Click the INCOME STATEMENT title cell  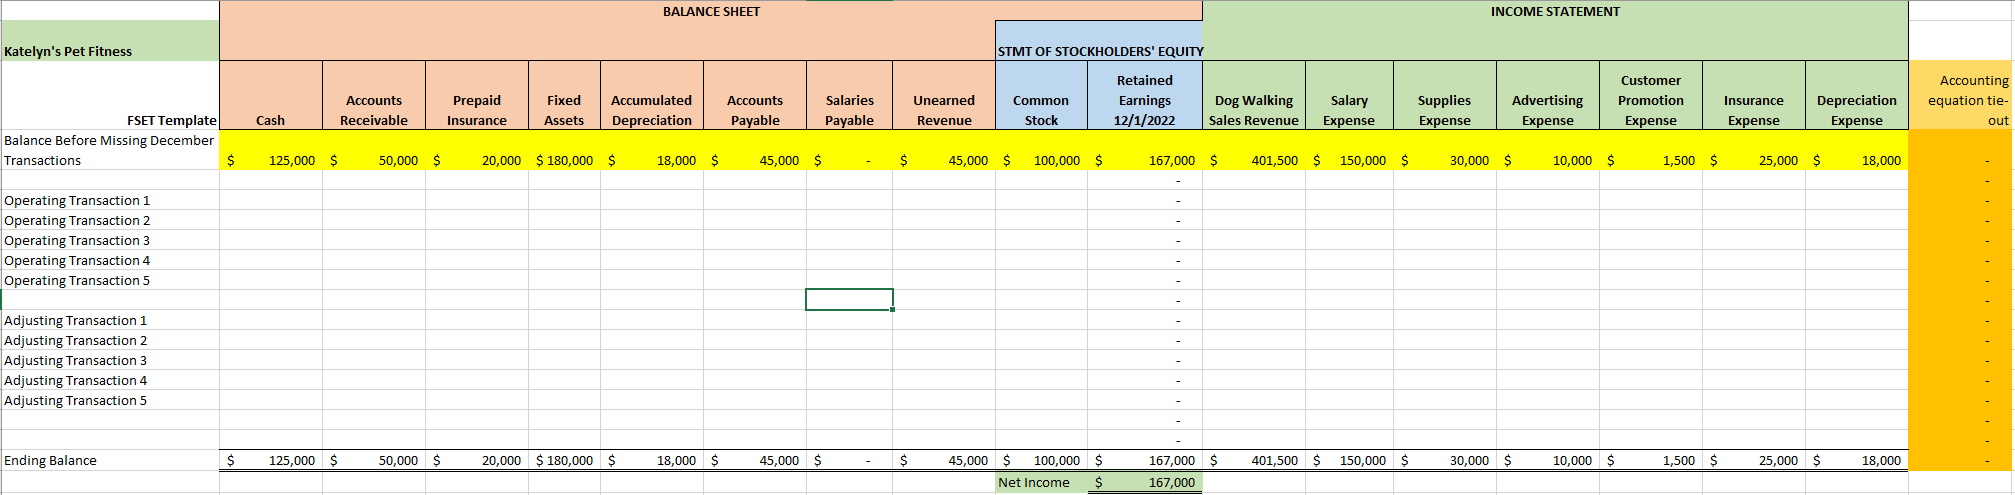coord(1555,11)
